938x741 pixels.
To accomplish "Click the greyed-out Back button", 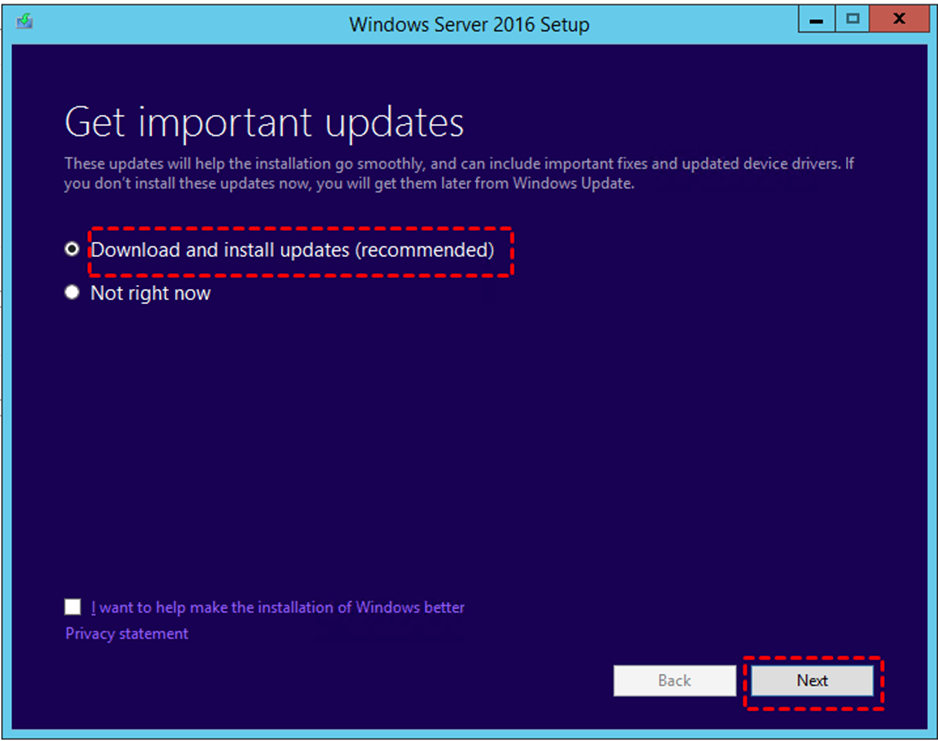I will pos(674,680).
